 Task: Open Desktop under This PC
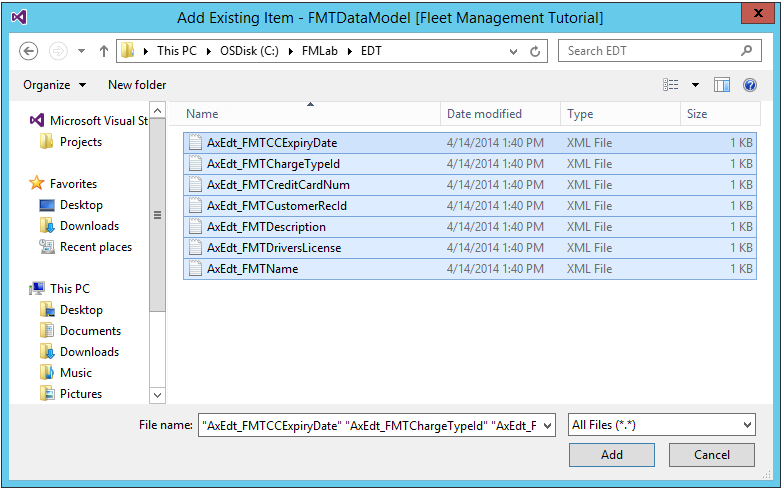(71, 310)
